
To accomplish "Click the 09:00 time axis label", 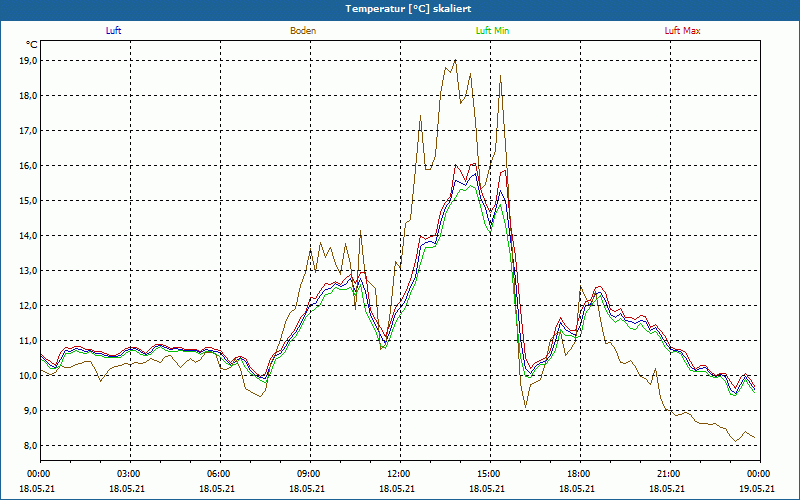I will pos(310,474).
